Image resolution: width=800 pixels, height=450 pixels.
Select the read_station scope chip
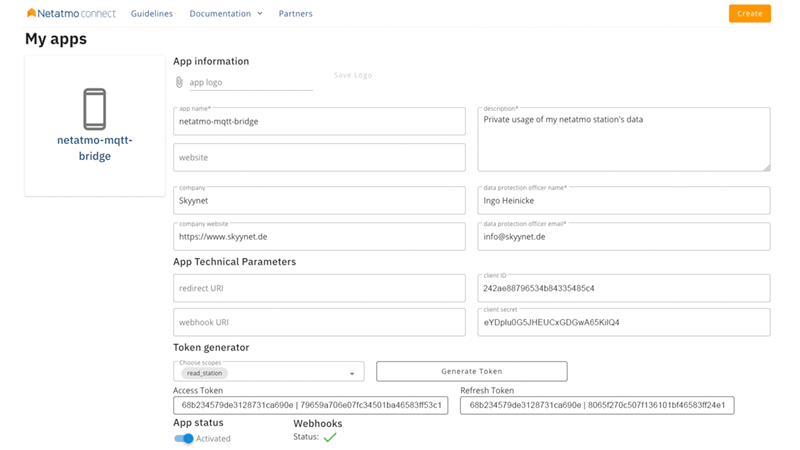[x=204, y=373]
